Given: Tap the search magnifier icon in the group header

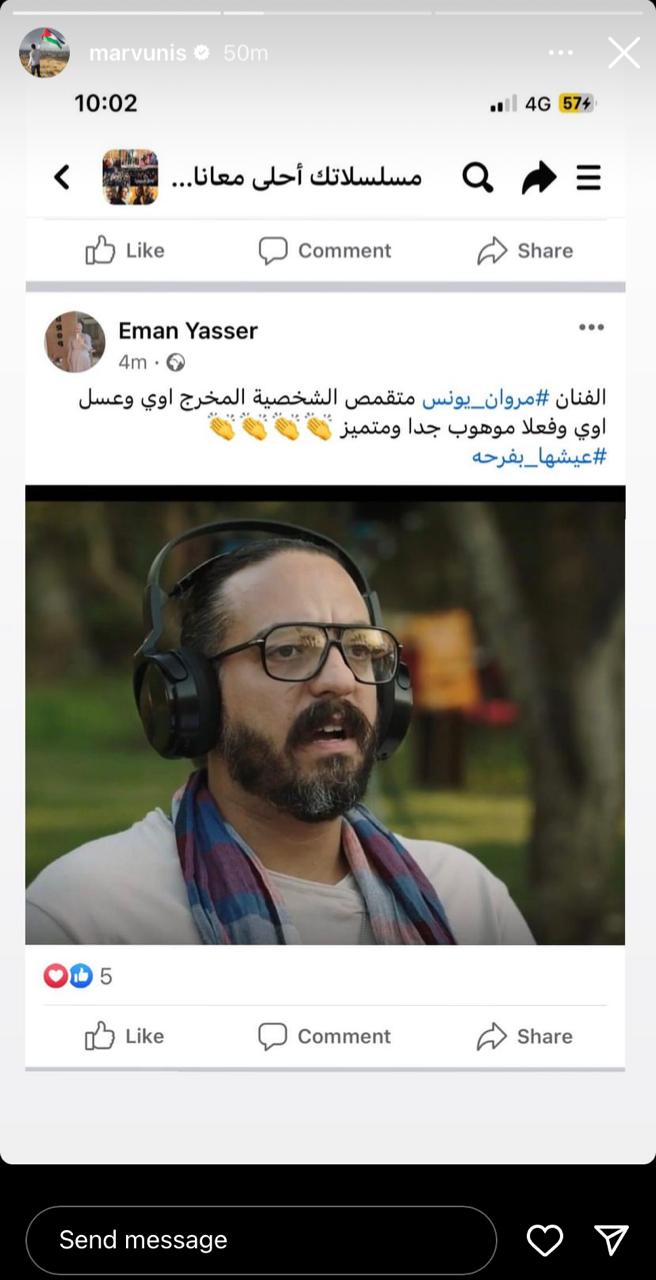Looking at the screenshot, I should [x=478, y=178].
